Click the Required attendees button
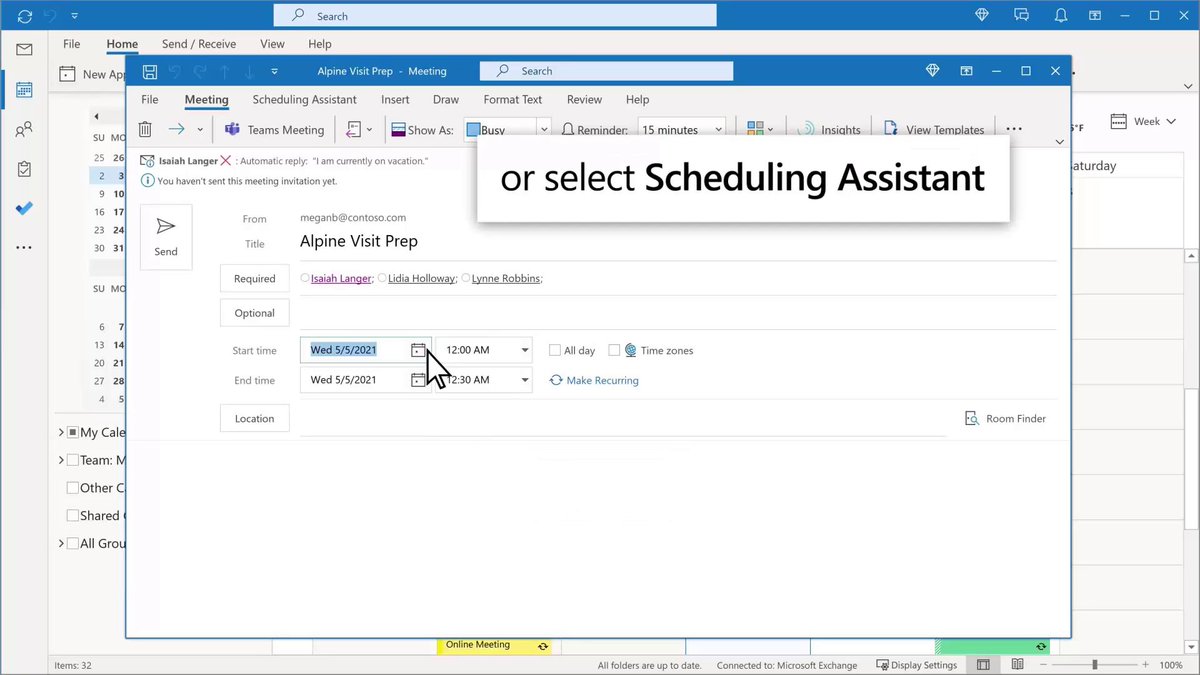The image size is (1200, 675). tap(255, 279)
